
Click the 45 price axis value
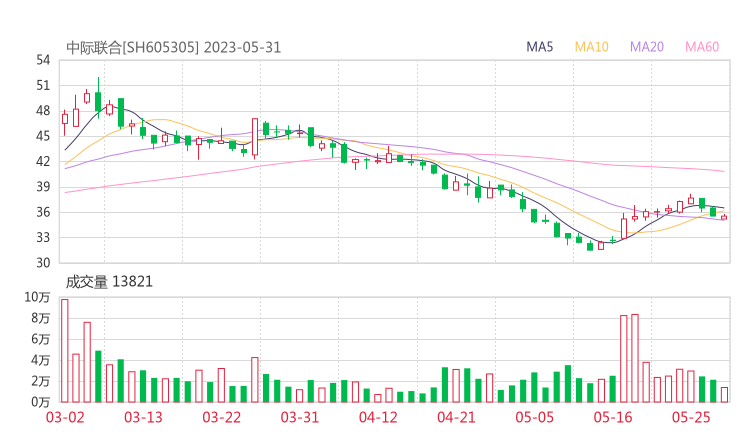click(43, 136)
